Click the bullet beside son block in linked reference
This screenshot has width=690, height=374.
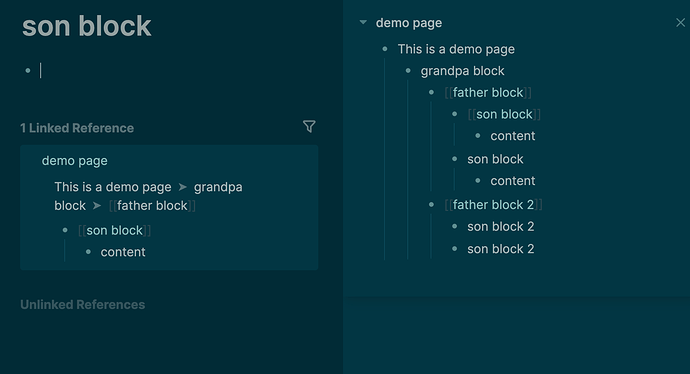(x=65, y=230)
